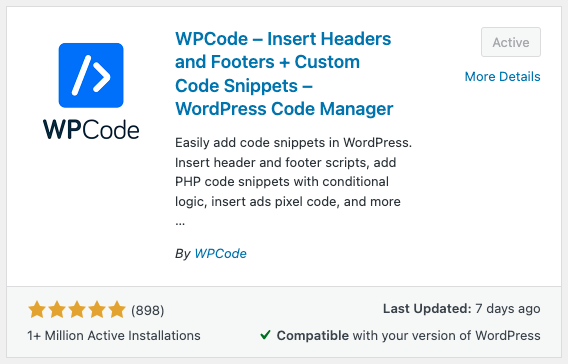Open the More Details link
The height and width of the screenshot is (364, 568).
pyautogui.click(x=502, y=76)
